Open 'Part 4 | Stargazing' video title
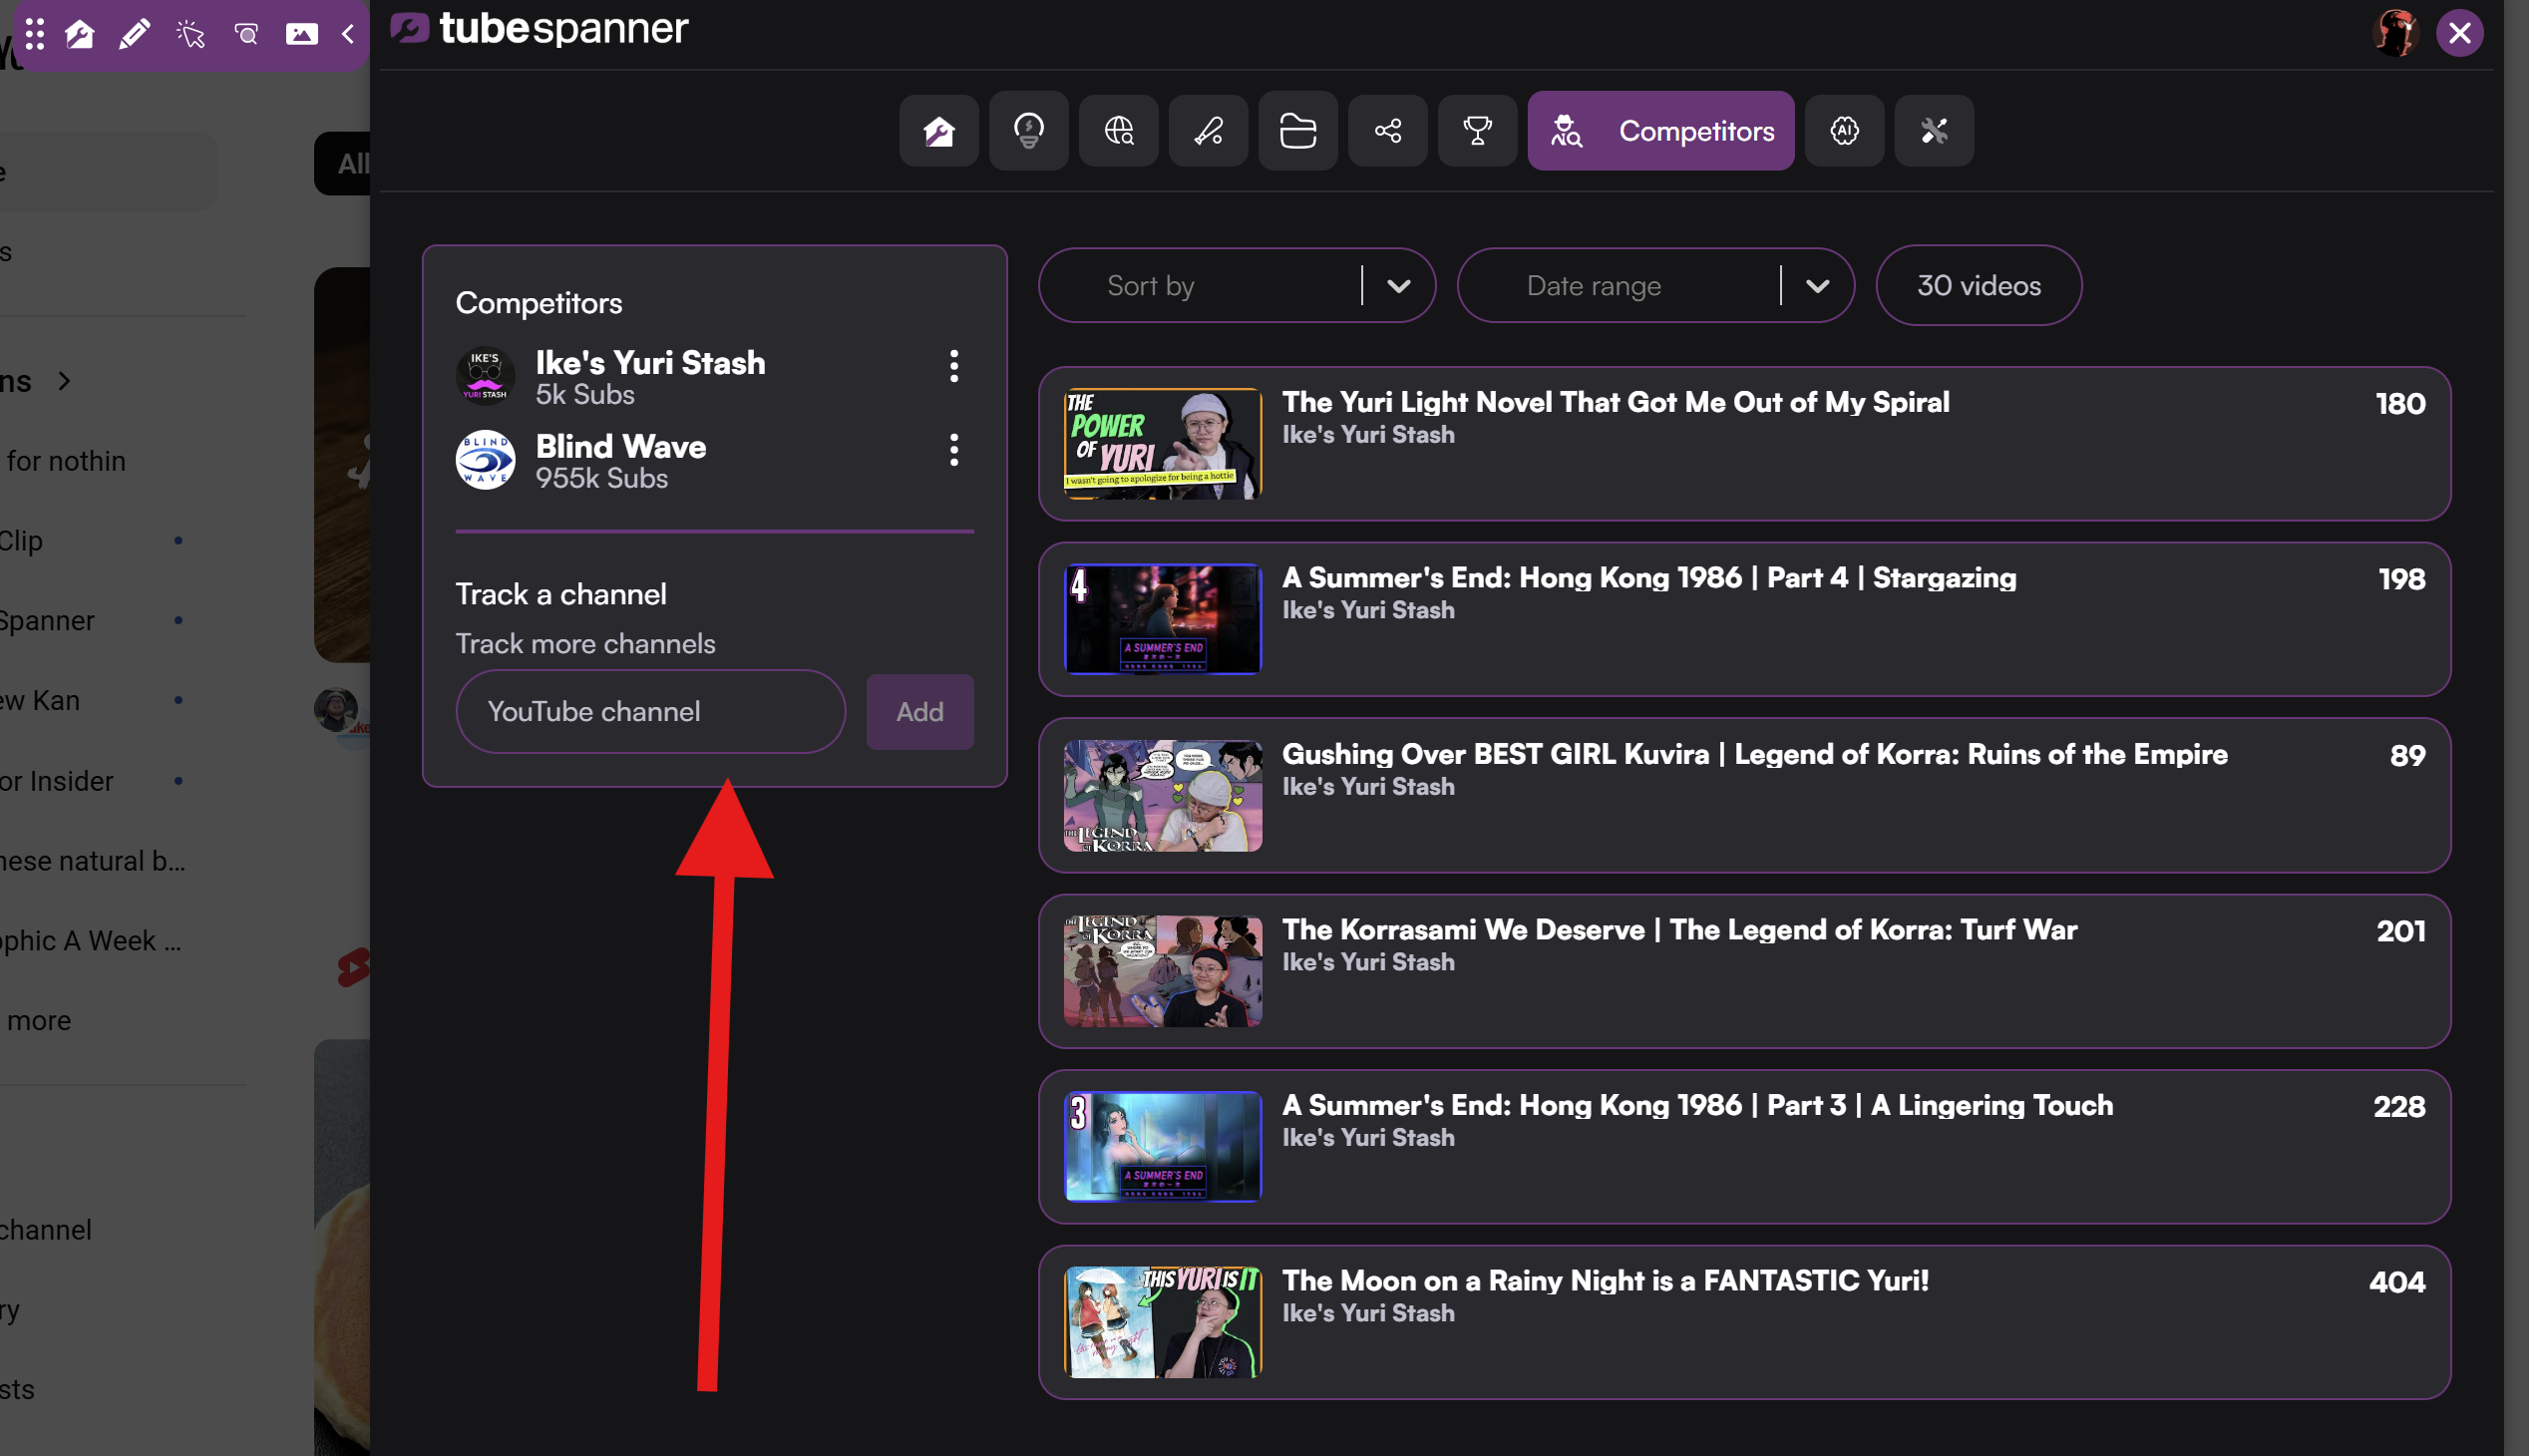The height and width of the screenshot is (1456, 2529). pos(1650,578)
